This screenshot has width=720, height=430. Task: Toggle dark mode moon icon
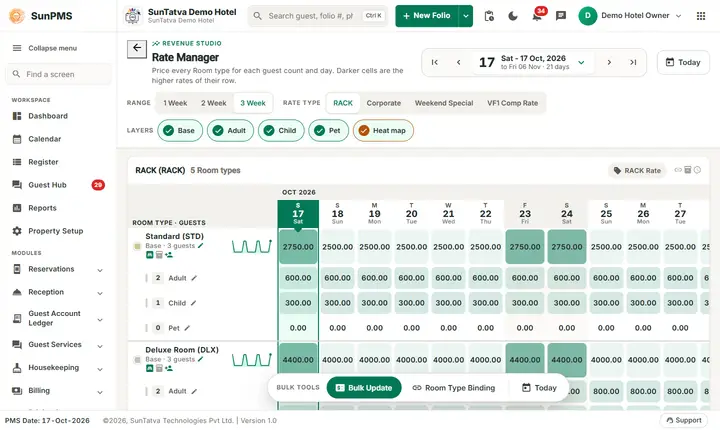click(513, 16)
